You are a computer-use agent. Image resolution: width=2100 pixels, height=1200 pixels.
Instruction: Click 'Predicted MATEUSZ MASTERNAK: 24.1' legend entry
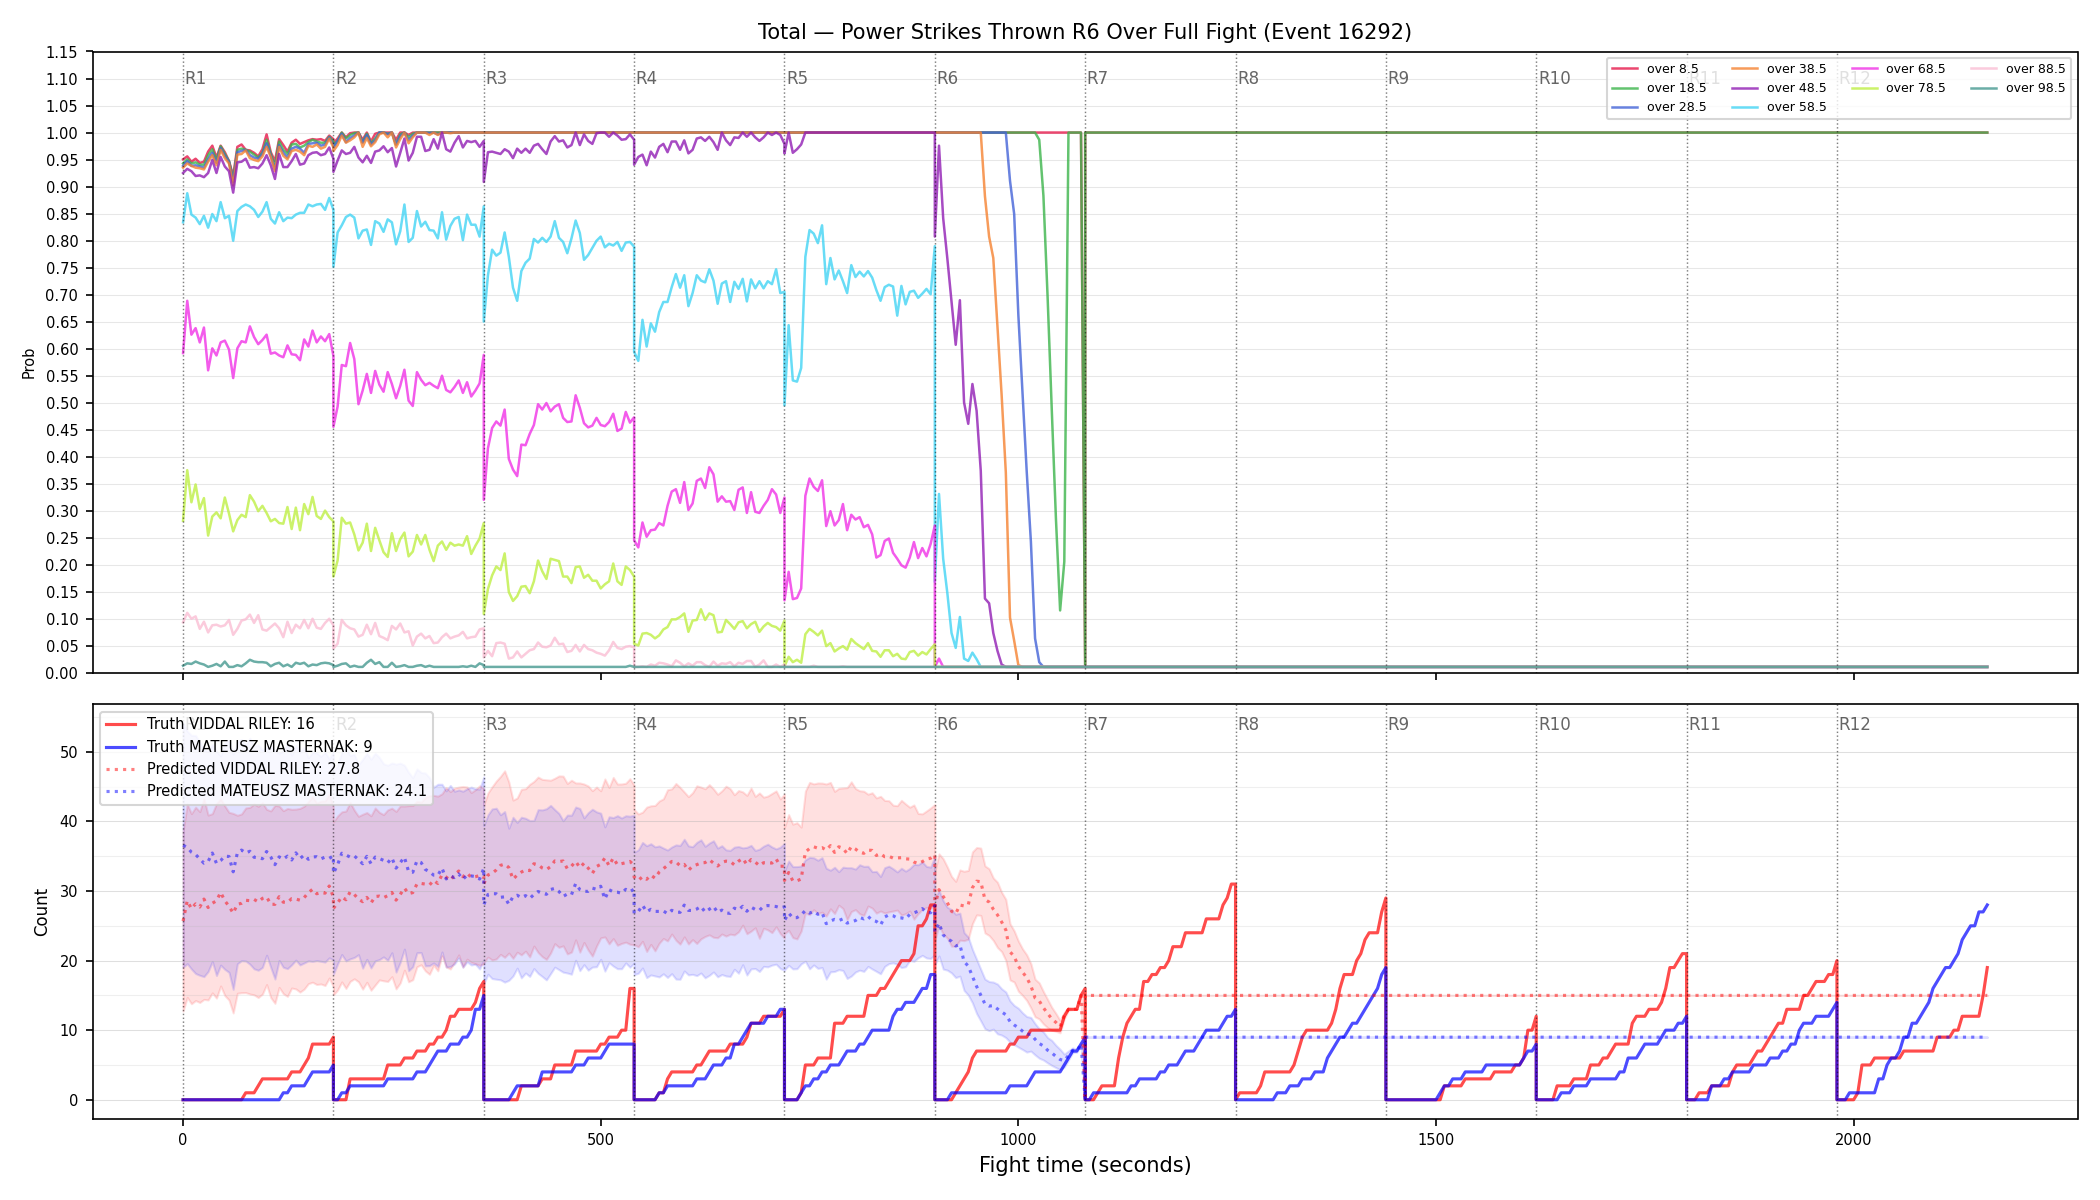point(266,790)
